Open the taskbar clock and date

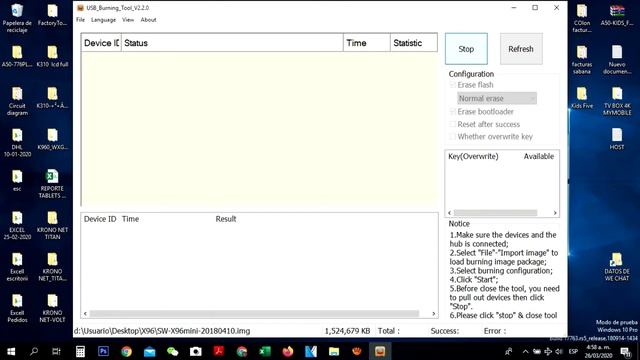click(x=598, y=351)
